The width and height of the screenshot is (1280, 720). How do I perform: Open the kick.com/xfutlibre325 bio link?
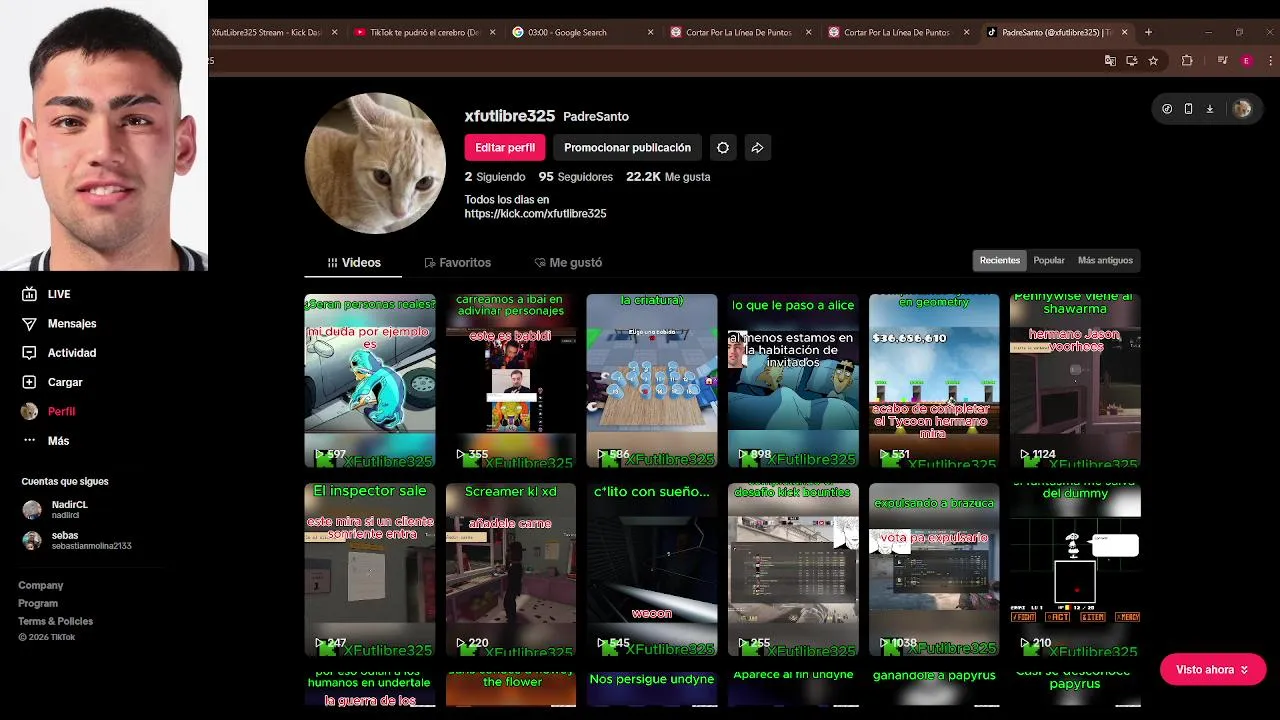coord(535,214)
